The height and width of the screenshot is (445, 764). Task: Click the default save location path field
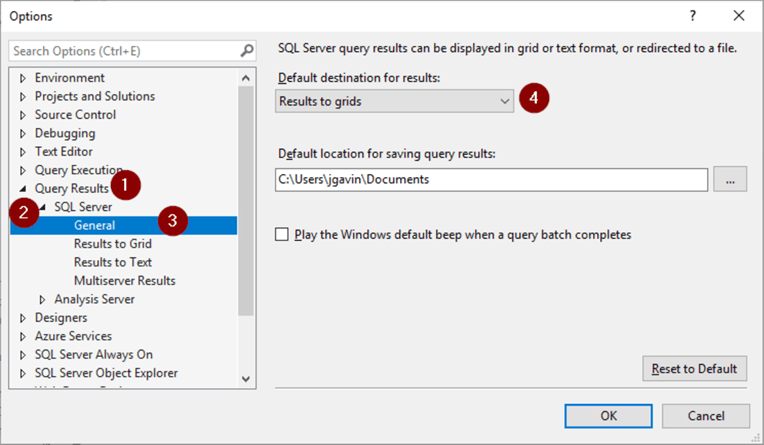(x=490, y=180)
